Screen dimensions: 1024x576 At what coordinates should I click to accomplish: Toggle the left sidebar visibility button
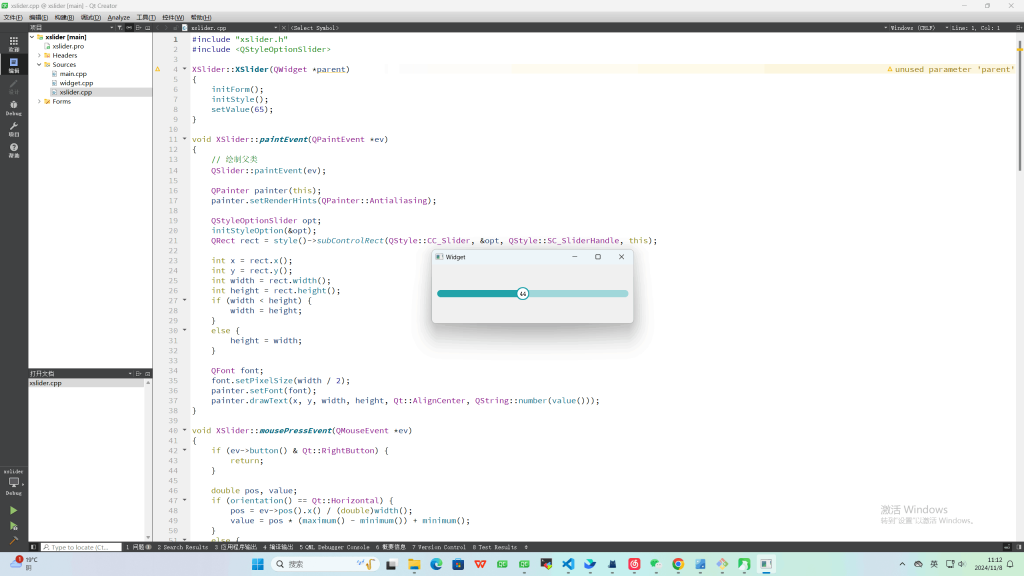click(x=34, y=547)
